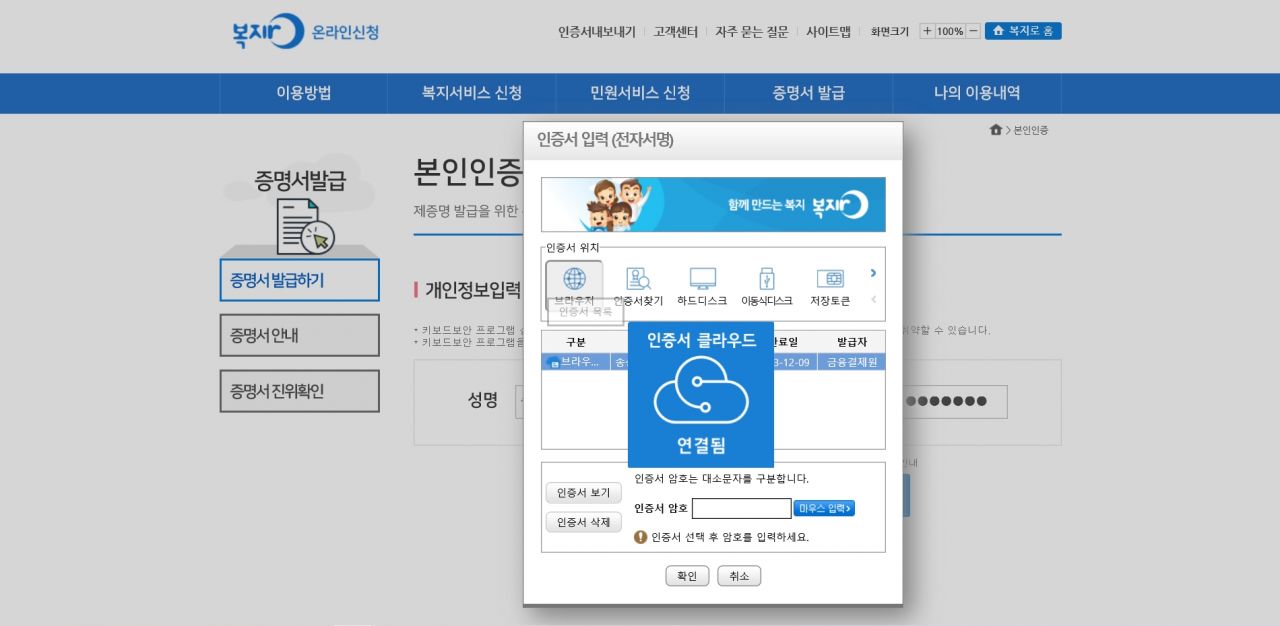Pick the 저장토큰 token icon
This screenshot has width=1280, height=626.
point(830,284)
